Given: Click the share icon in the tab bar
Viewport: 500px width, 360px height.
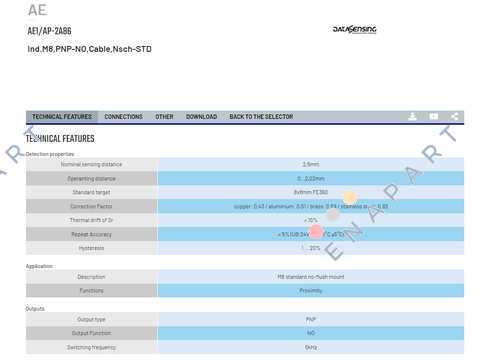Looking at the screenshot, I should click(454, 116).
